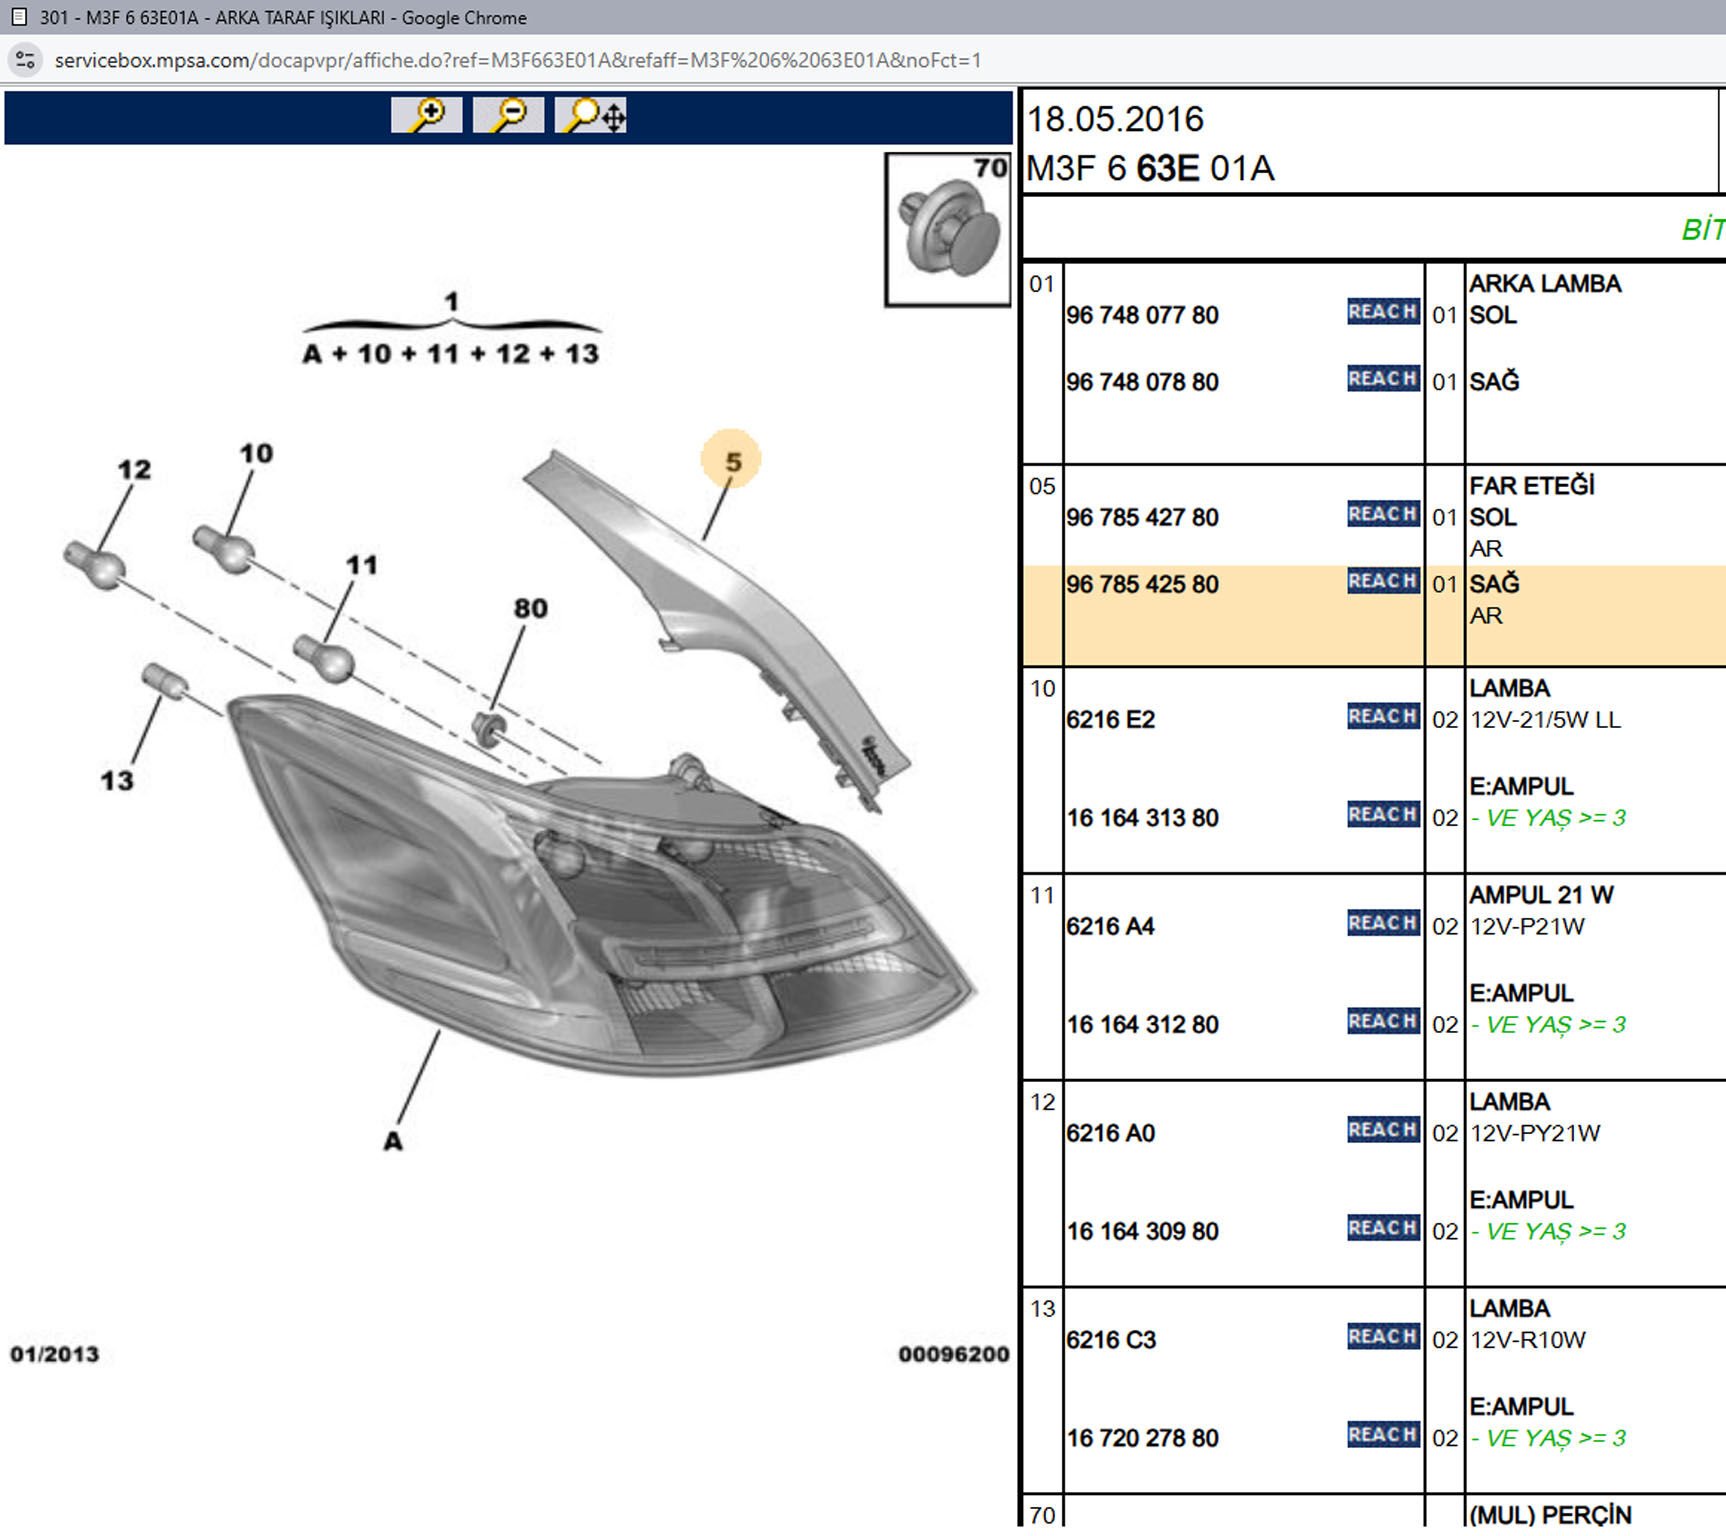Select bulb callout 12 in the diagram
This screenshot has height=1536, width=1726.
[134, 469]
